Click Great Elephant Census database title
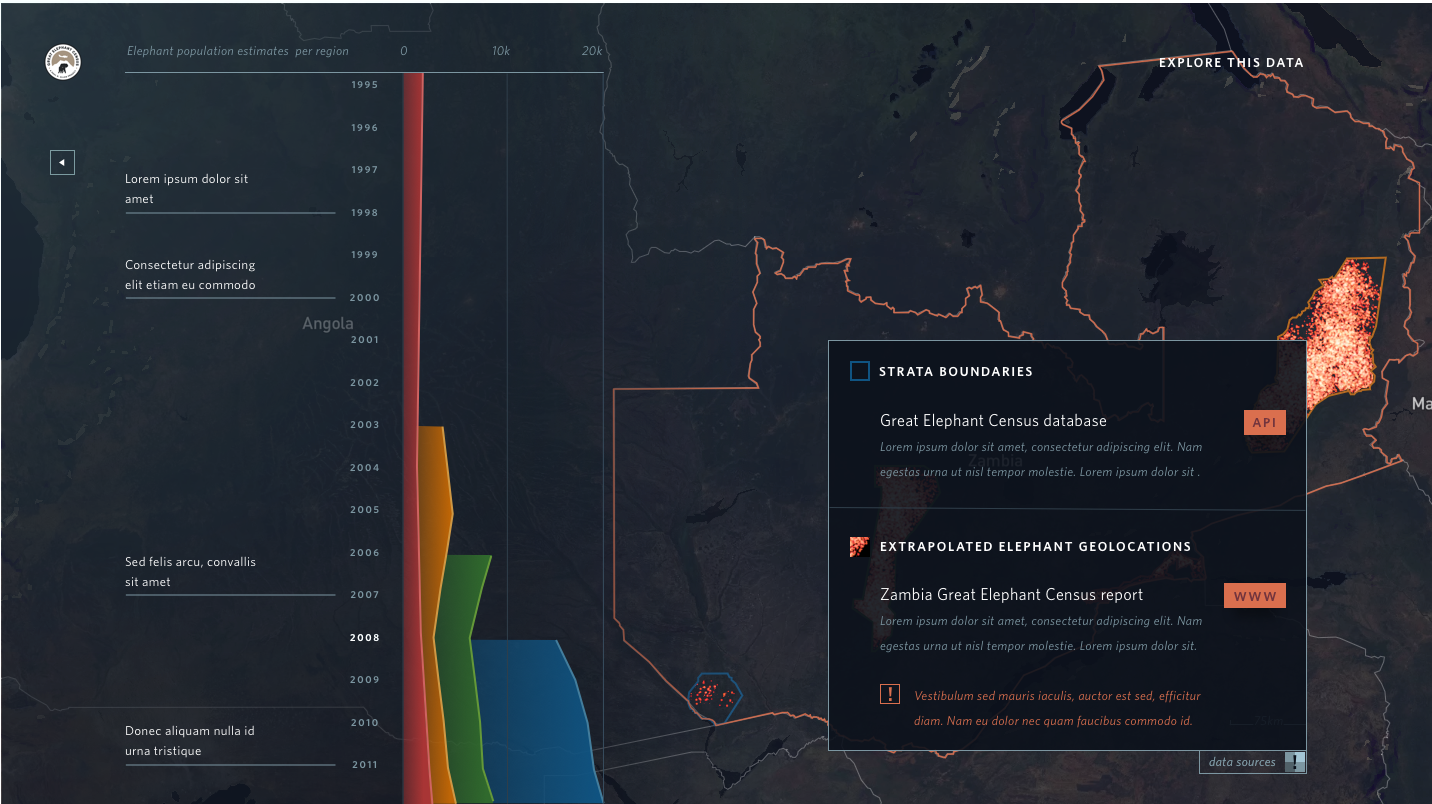Screen dimensions: 1432x804 coord(993,421)
